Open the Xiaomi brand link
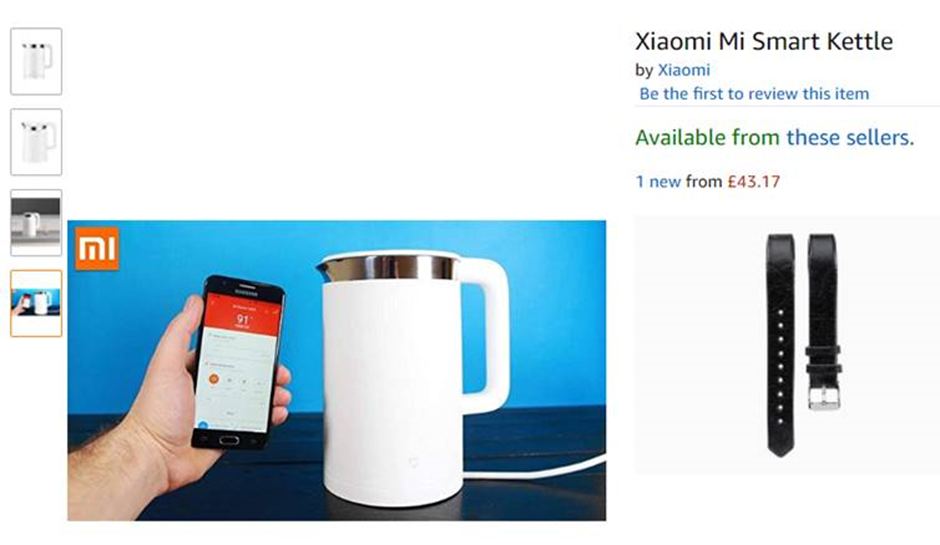The width and height of the screenshot is (940, 545). tap(684, 70)
